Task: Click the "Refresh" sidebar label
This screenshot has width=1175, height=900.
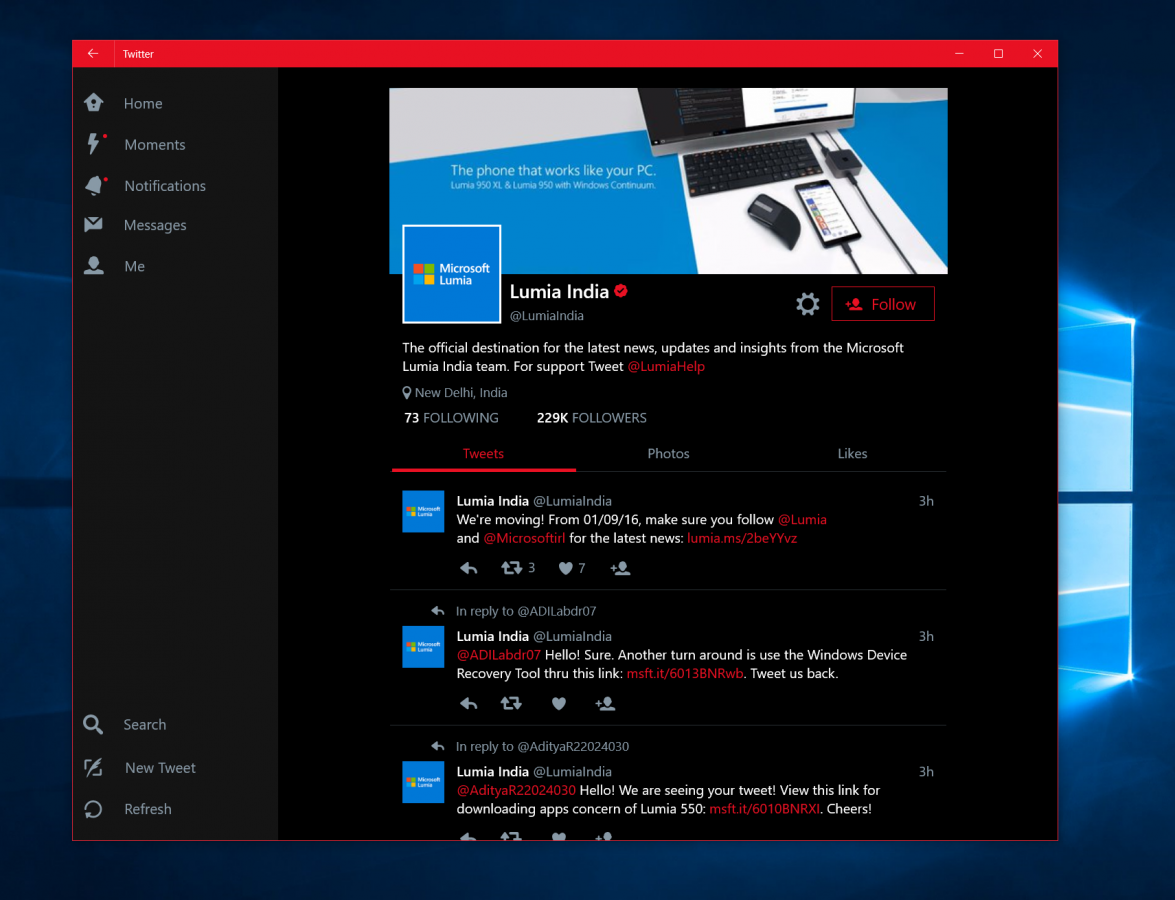Action: click(x=148, y=809)
